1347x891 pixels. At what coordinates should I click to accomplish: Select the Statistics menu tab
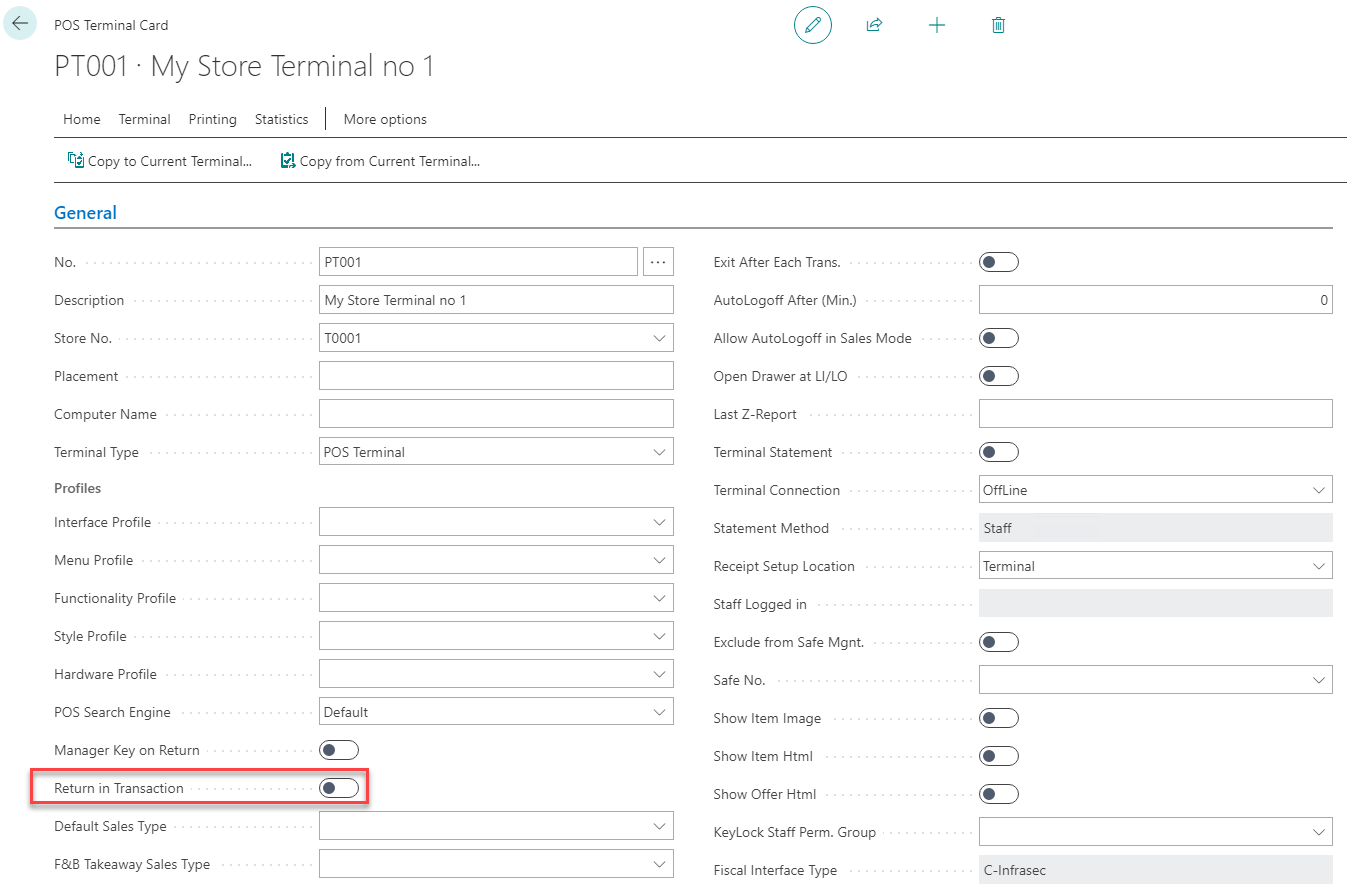(x=281, y=119)
